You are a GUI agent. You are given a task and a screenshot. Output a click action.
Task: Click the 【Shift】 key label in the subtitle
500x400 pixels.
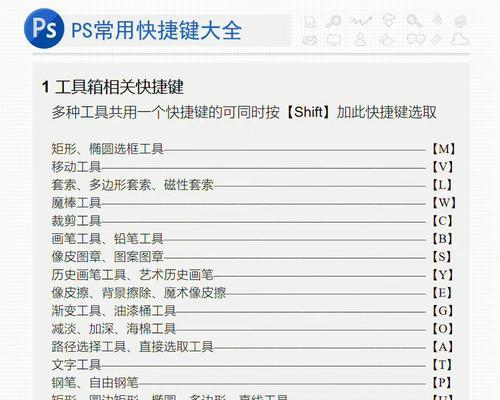point(308,112)
